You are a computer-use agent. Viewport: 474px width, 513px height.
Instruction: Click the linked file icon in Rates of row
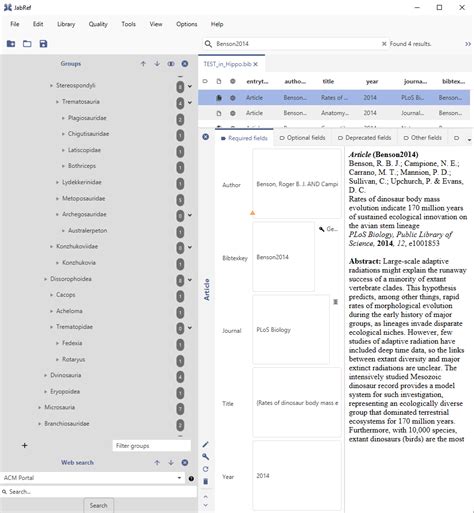(x=219, y=98)
